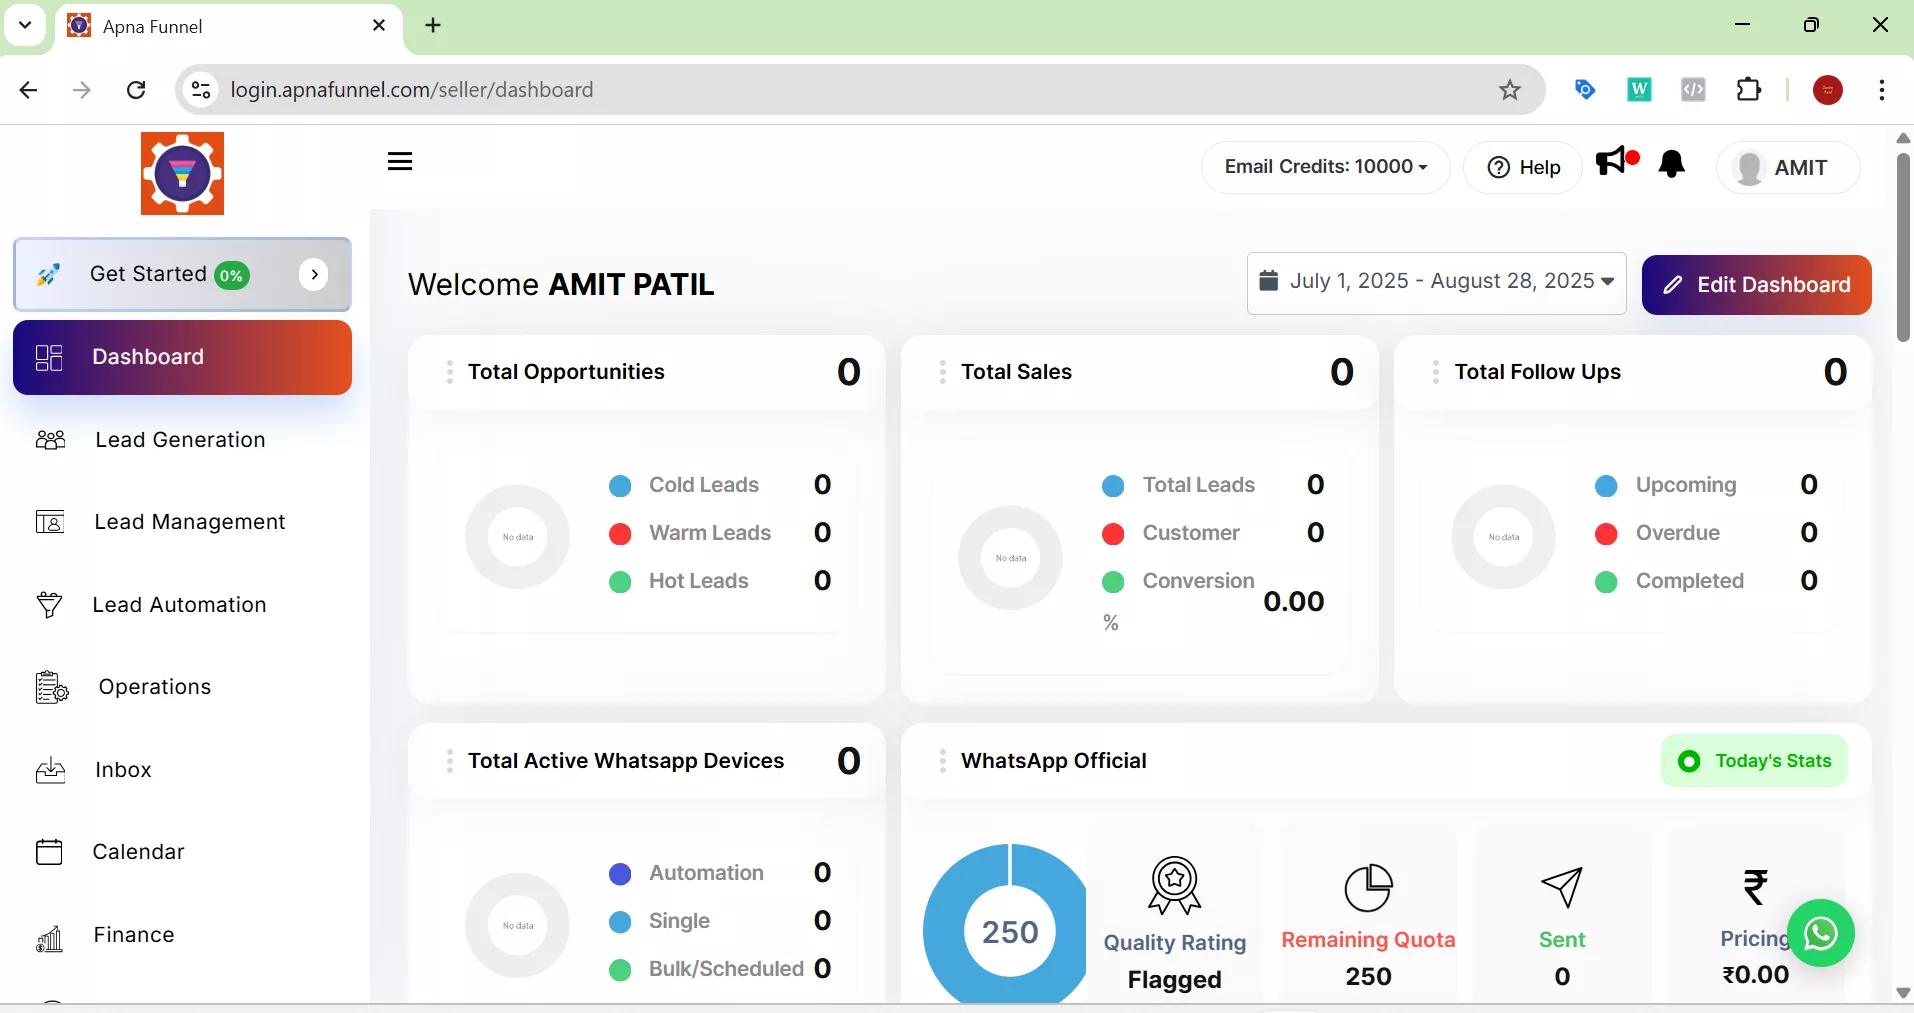Click the green Hot Leads legend dot
Screen dimensions: 1914x1013
620,582
